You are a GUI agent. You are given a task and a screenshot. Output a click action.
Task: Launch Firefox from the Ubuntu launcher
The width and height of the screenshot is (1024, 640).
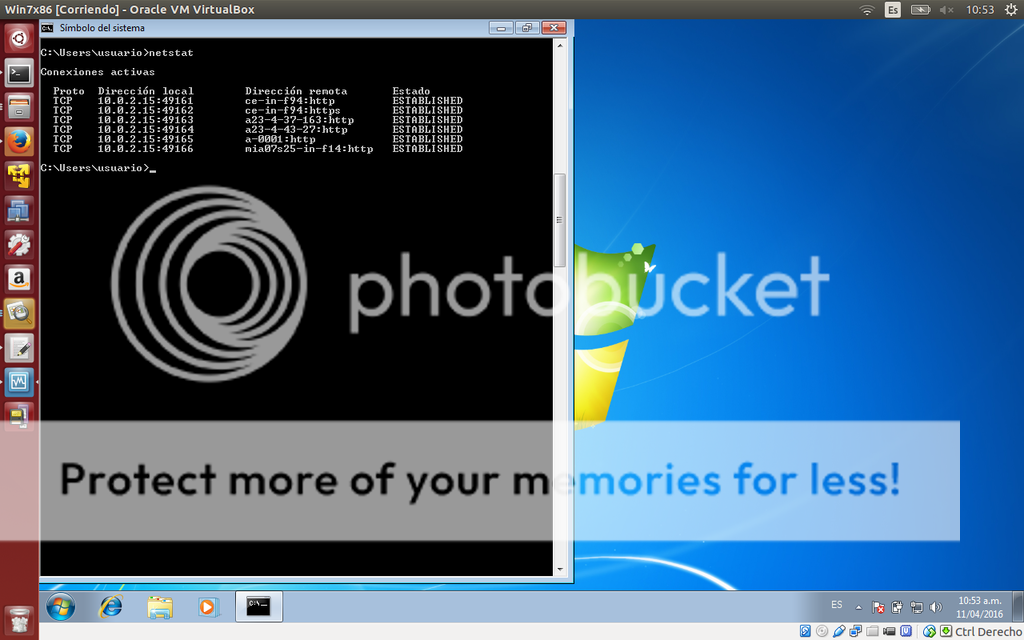point(19,142)
